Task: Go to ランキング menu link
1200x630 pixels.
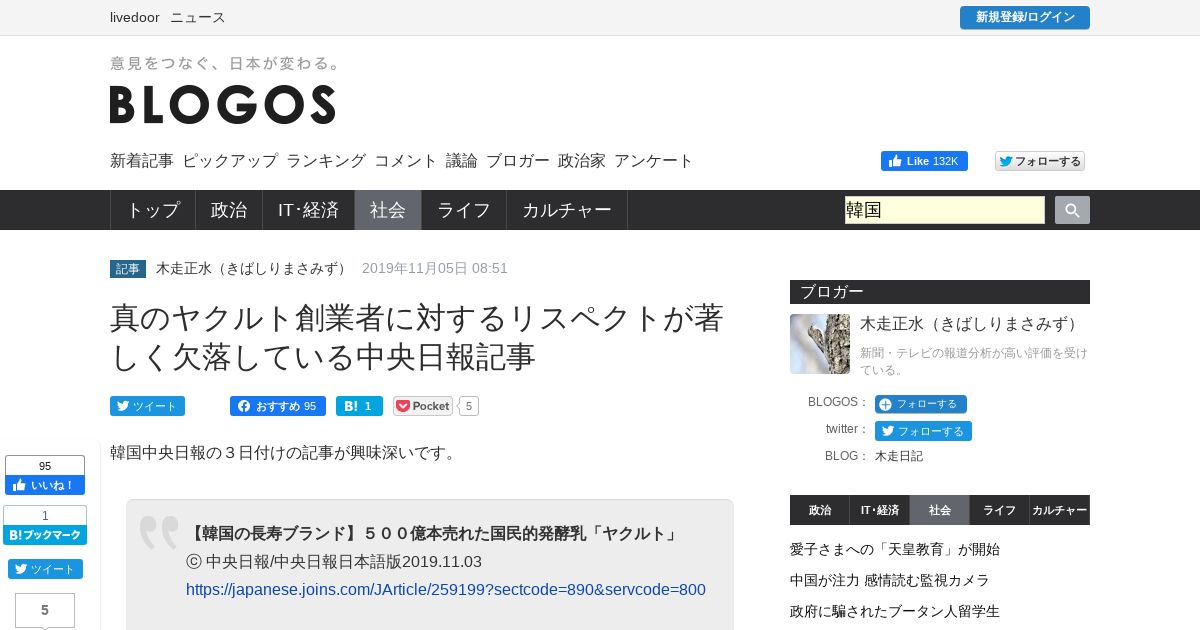Action: point(326,161)
